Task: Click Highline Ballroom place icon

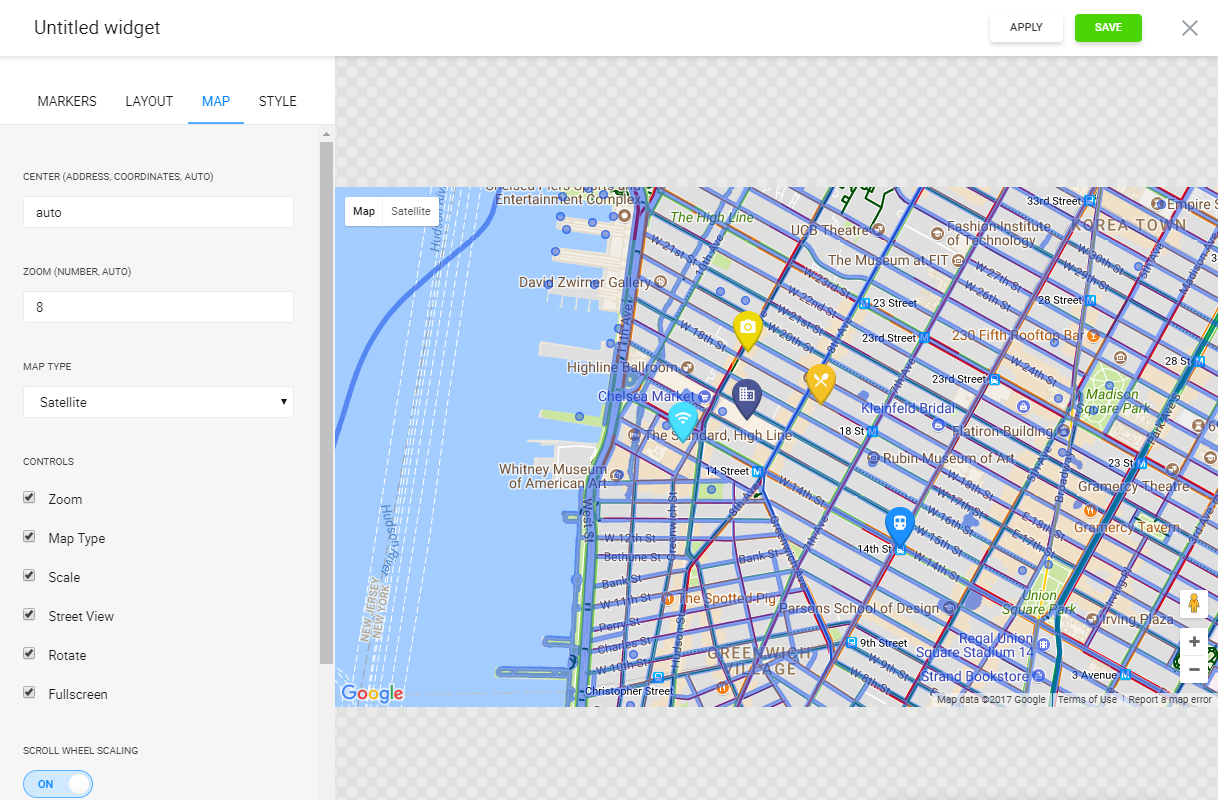Action: click(685, 368)
